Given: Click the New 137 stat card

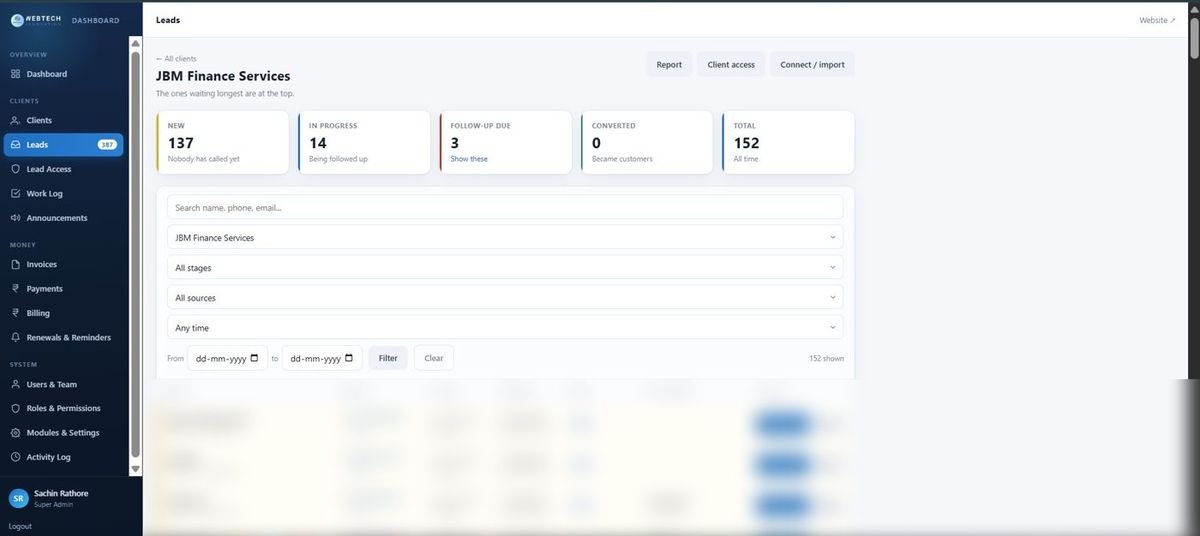Looking at the screenshot, I should [x=222, y=142].
